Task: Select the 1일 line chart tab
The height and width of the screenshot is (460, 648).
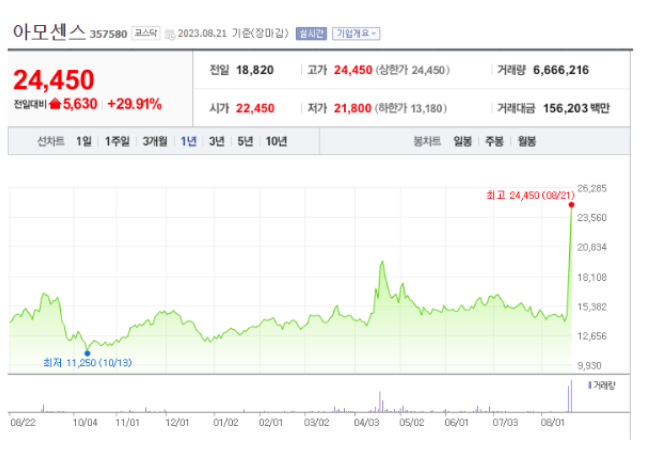Action: 84,141
